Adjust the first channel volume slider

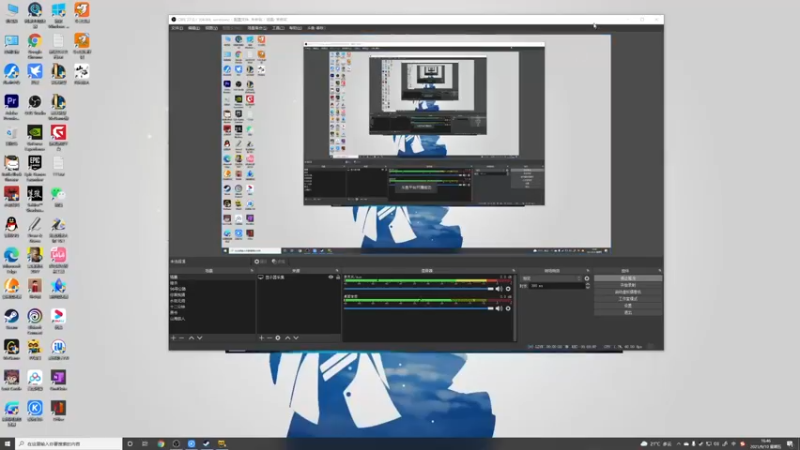[419, 289]
